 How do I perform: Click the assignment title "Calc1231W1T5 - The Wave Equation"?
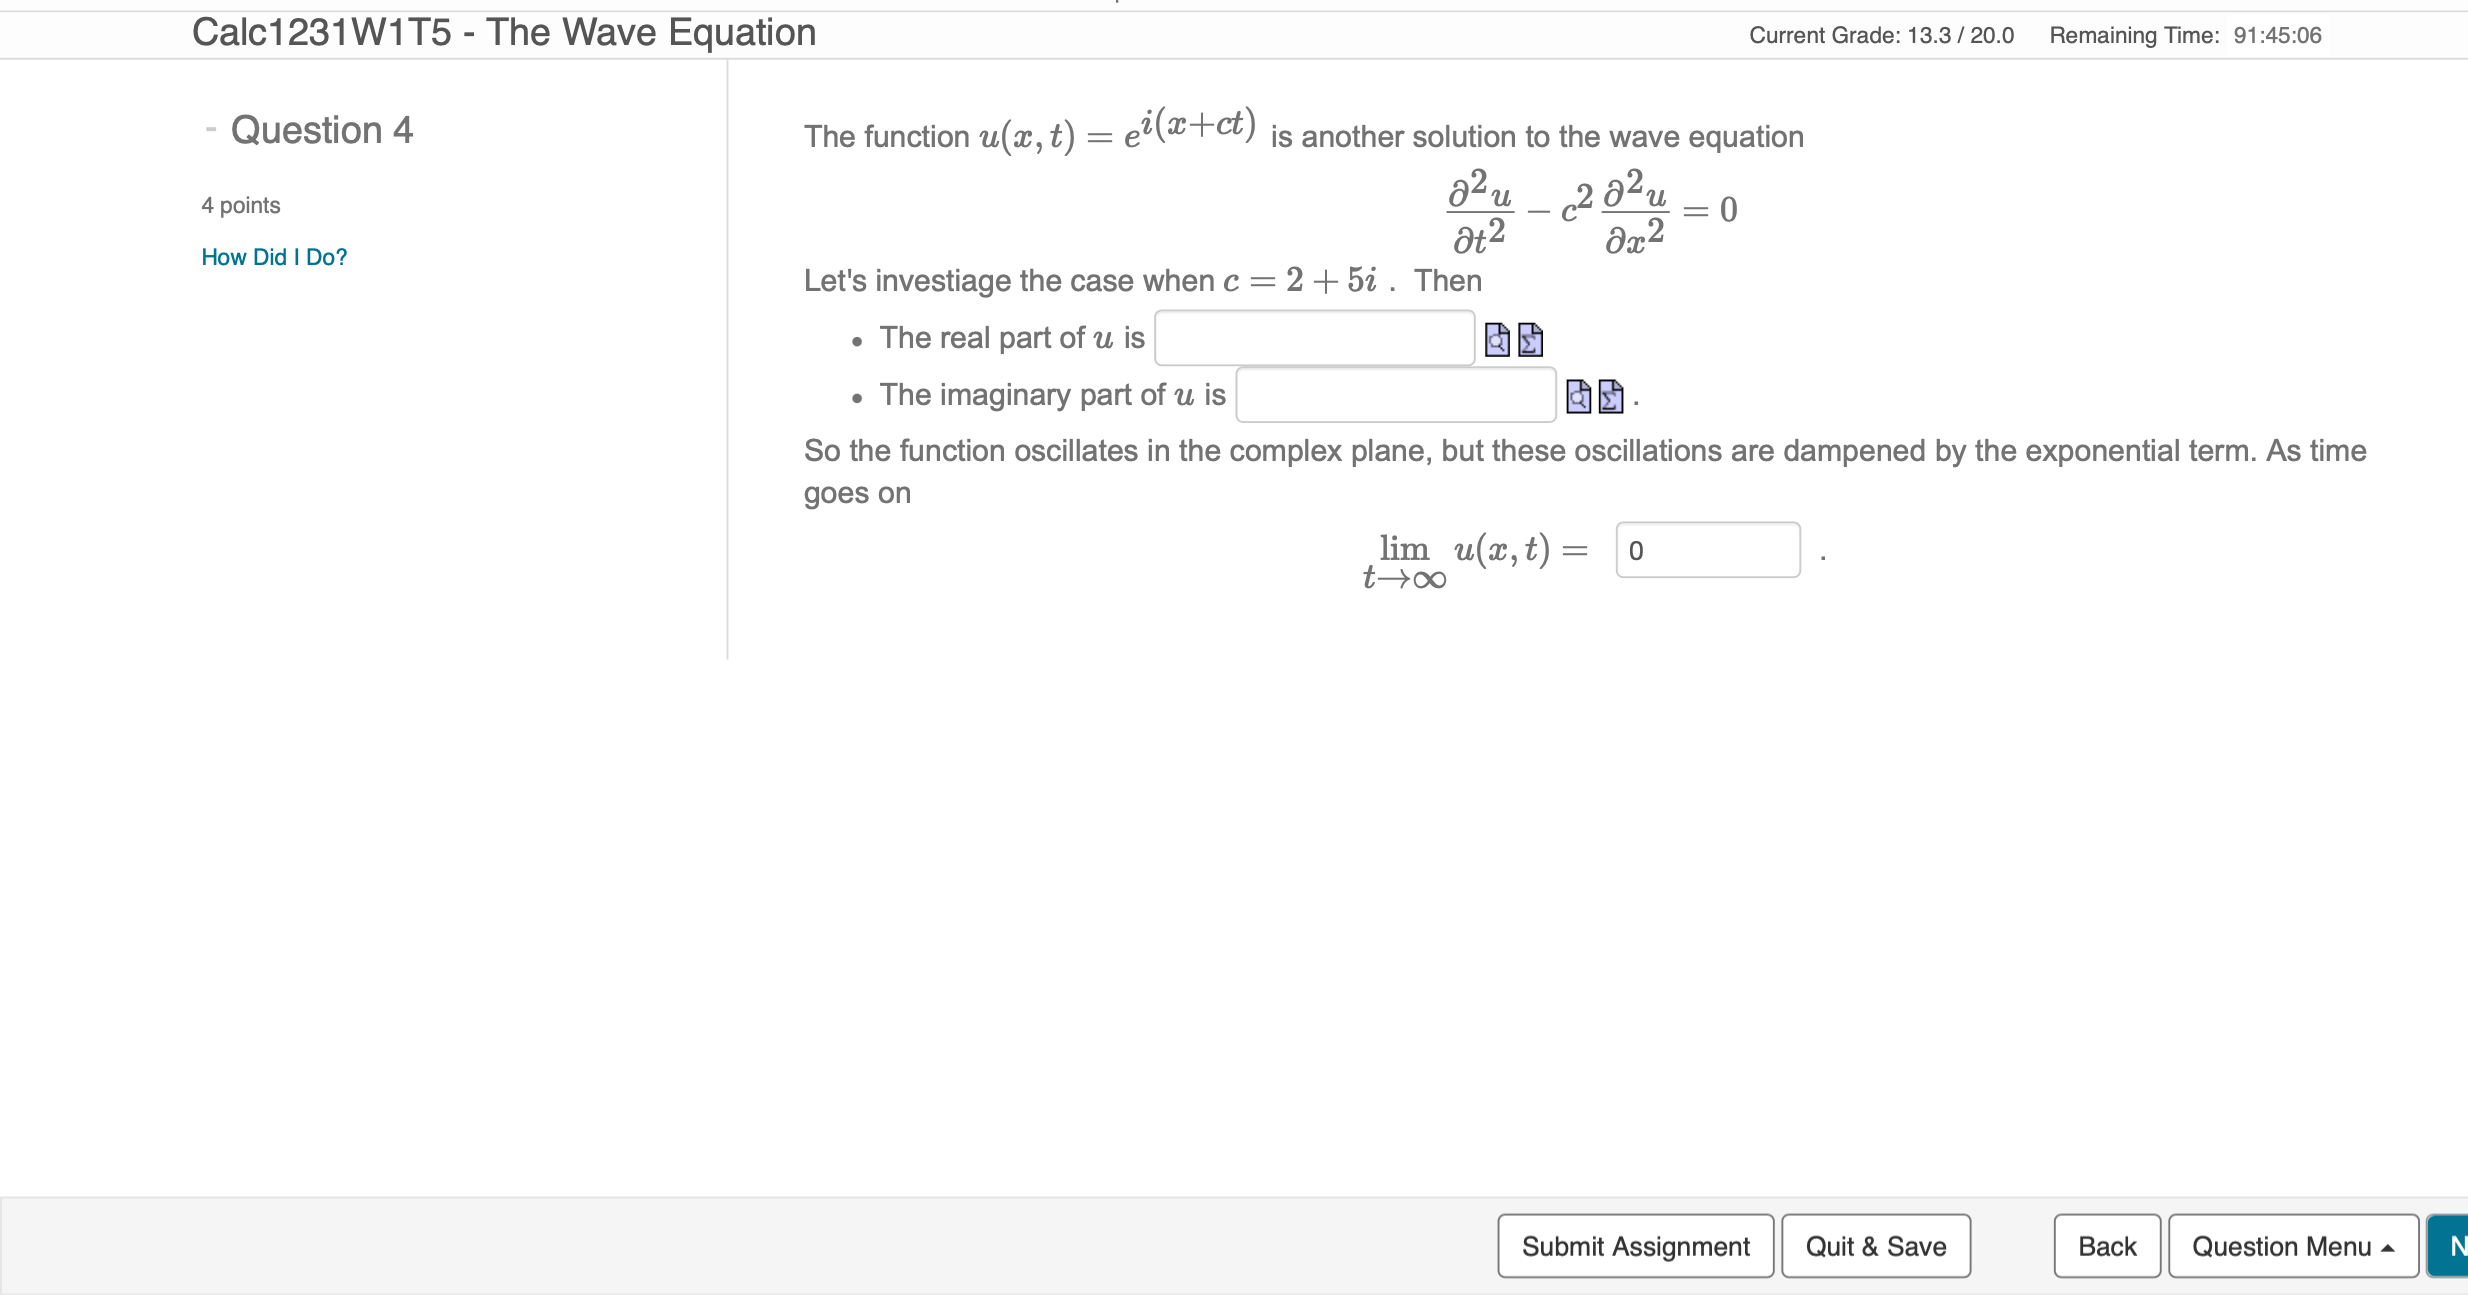click(x=506, y=33)
